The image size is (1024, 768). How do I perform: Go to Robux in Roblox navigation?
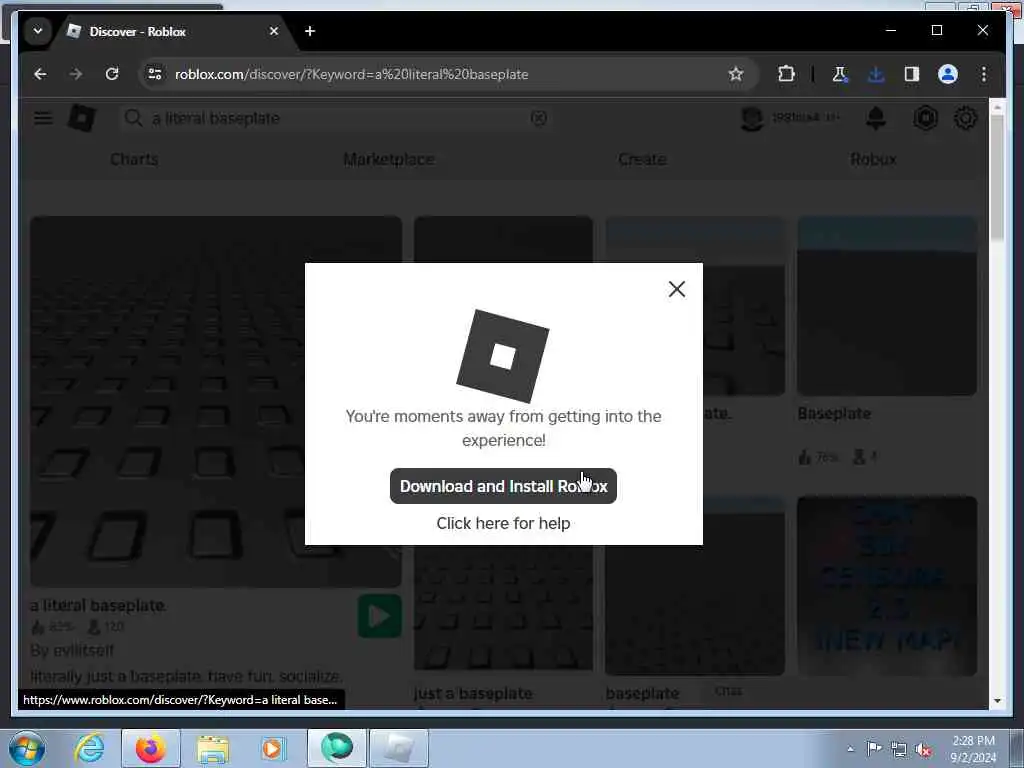coord(873,159)
